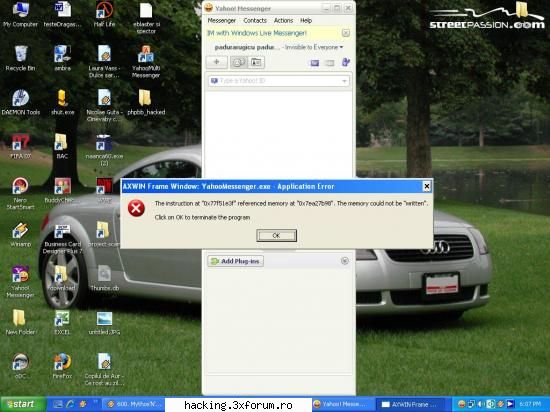
Task: Switch to Yahoo! Messenger taskbar button
Action: 343,405
